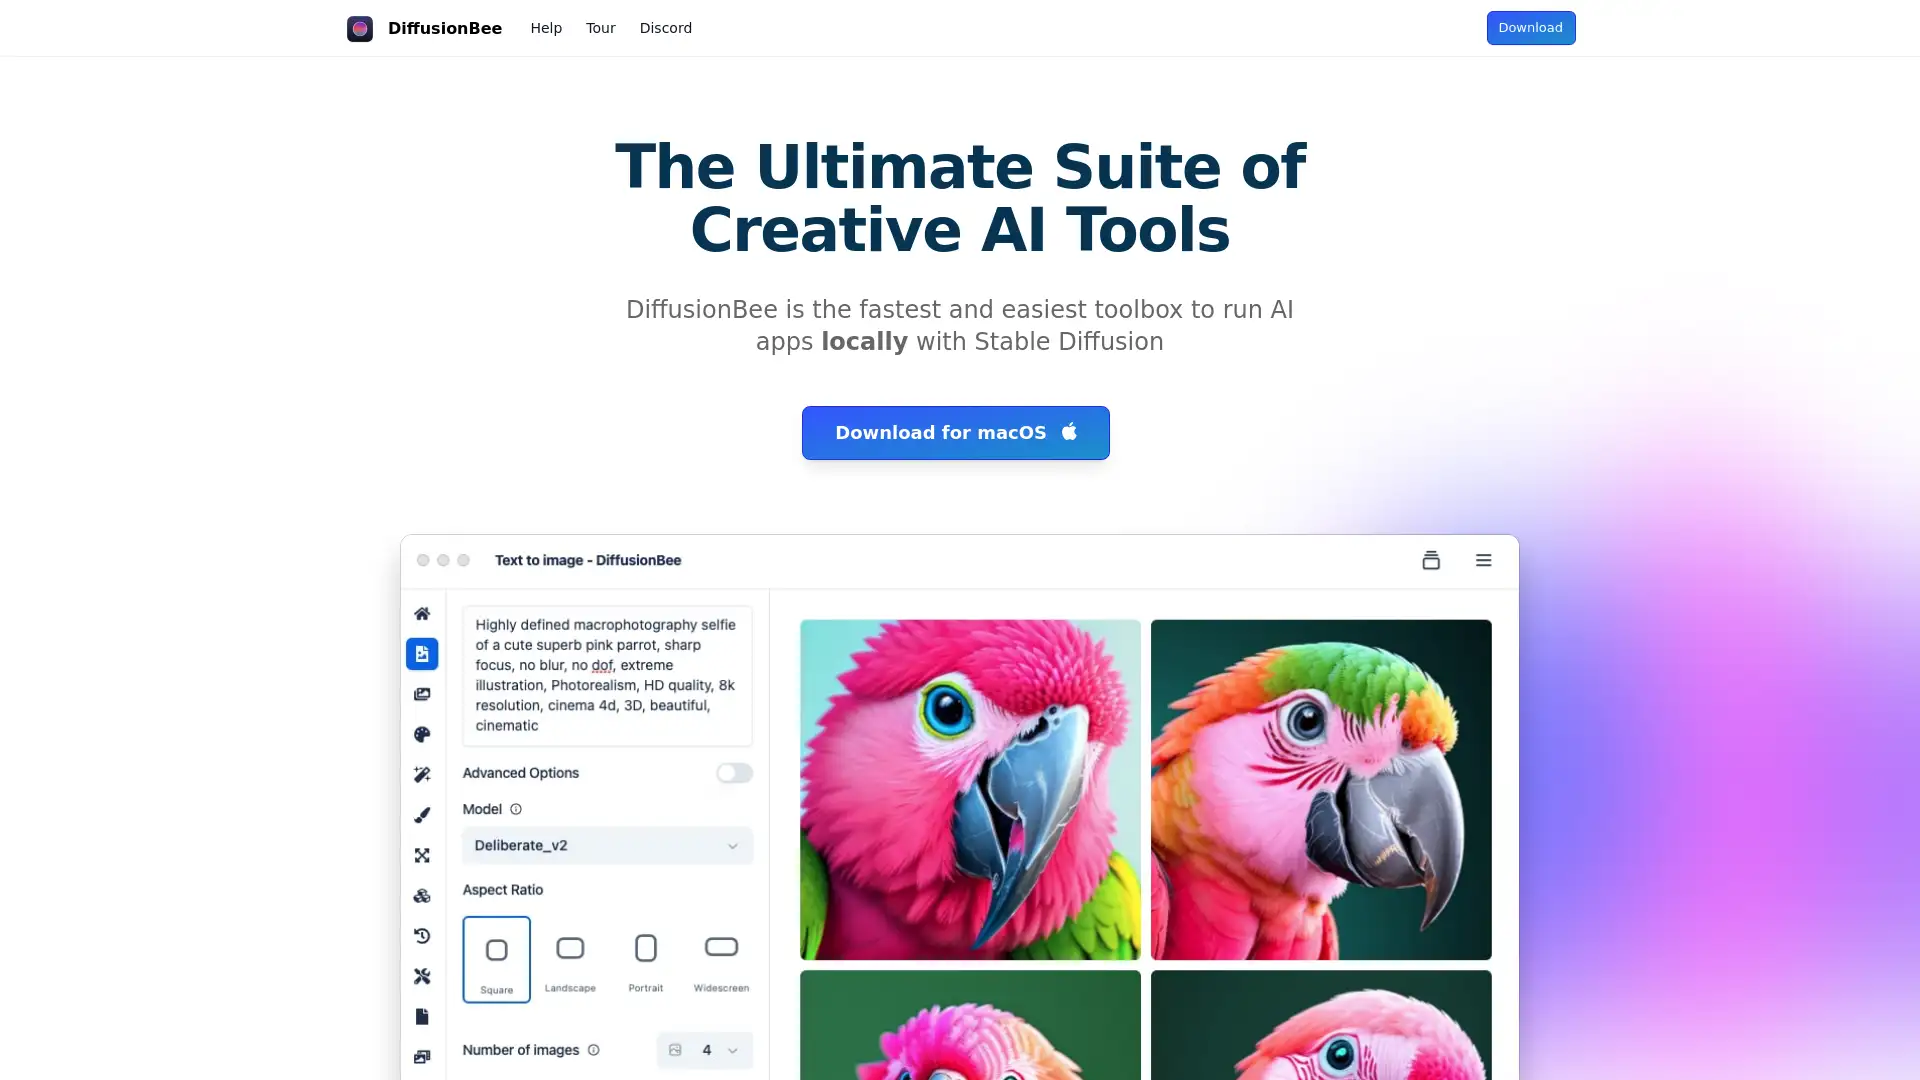Select the home/dashboard panel icon
This screenshot has width=1920, height=1080.
point(422,612)
